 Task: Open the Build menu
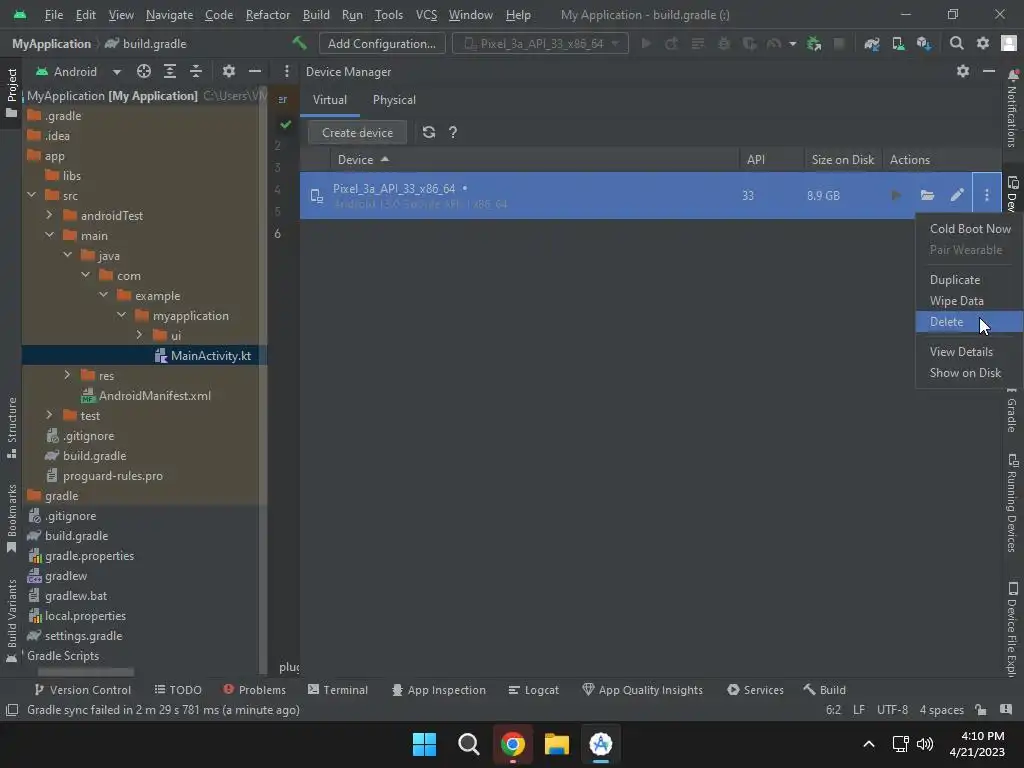click(x=316, y=14)
